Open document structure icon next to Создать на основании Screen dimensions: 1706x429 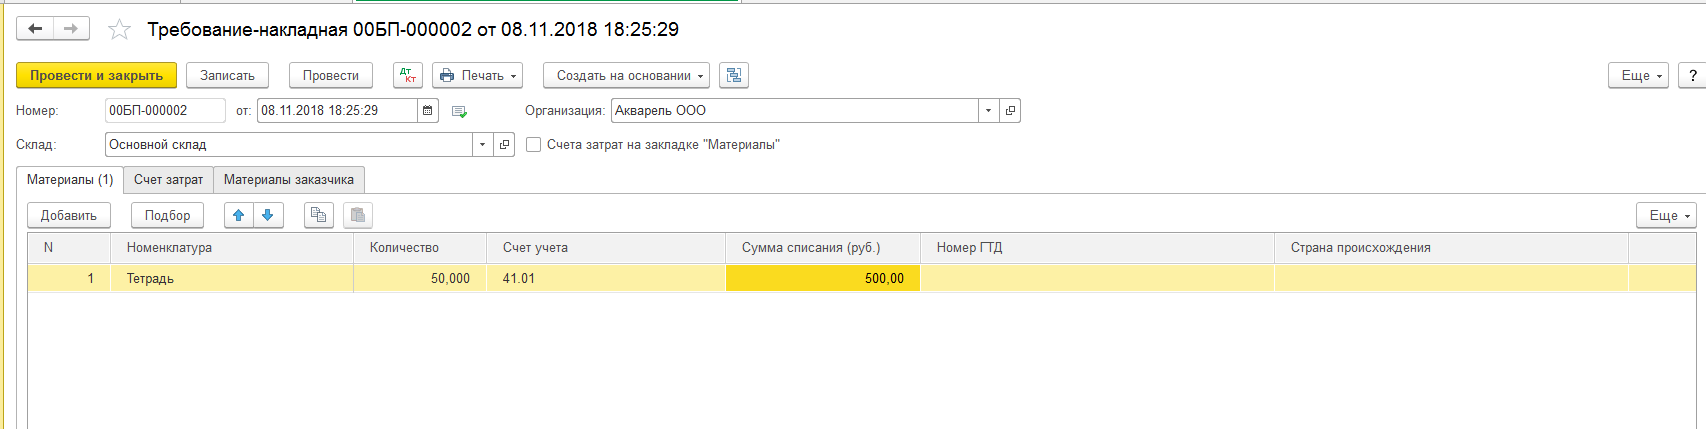(x=734, y=75)
